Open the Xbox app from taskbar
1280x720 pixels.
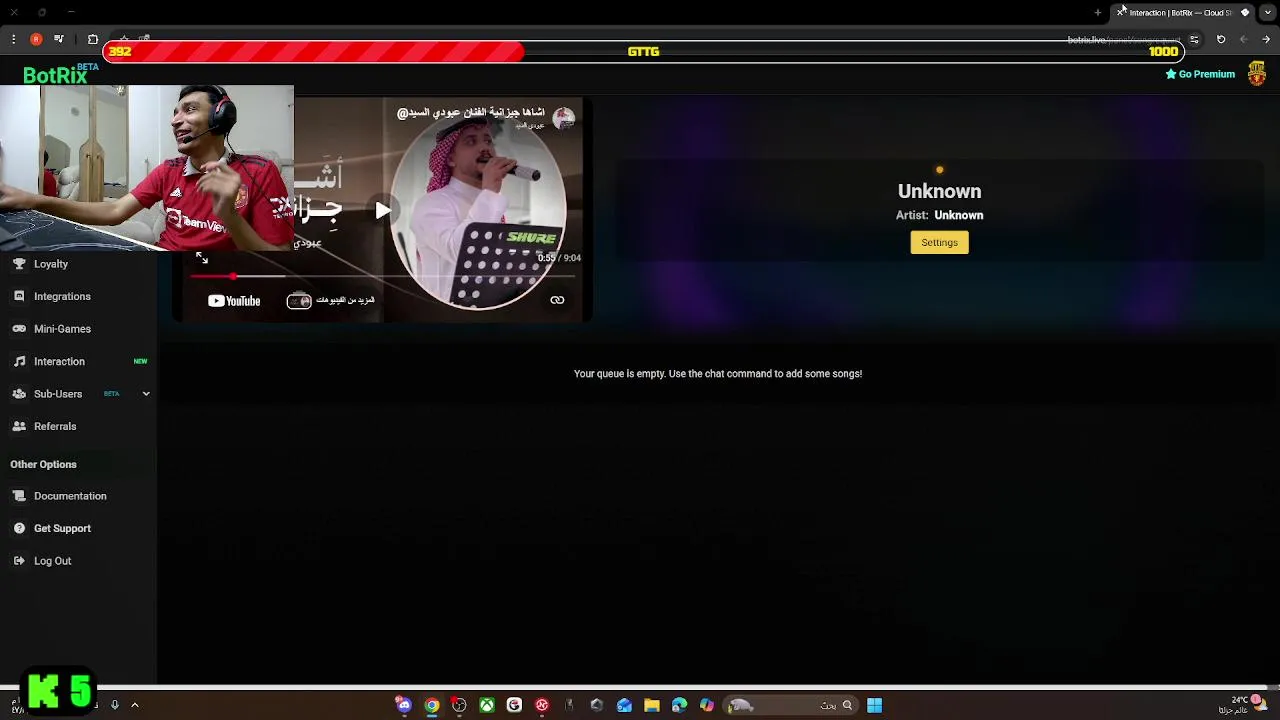[487, 705]
